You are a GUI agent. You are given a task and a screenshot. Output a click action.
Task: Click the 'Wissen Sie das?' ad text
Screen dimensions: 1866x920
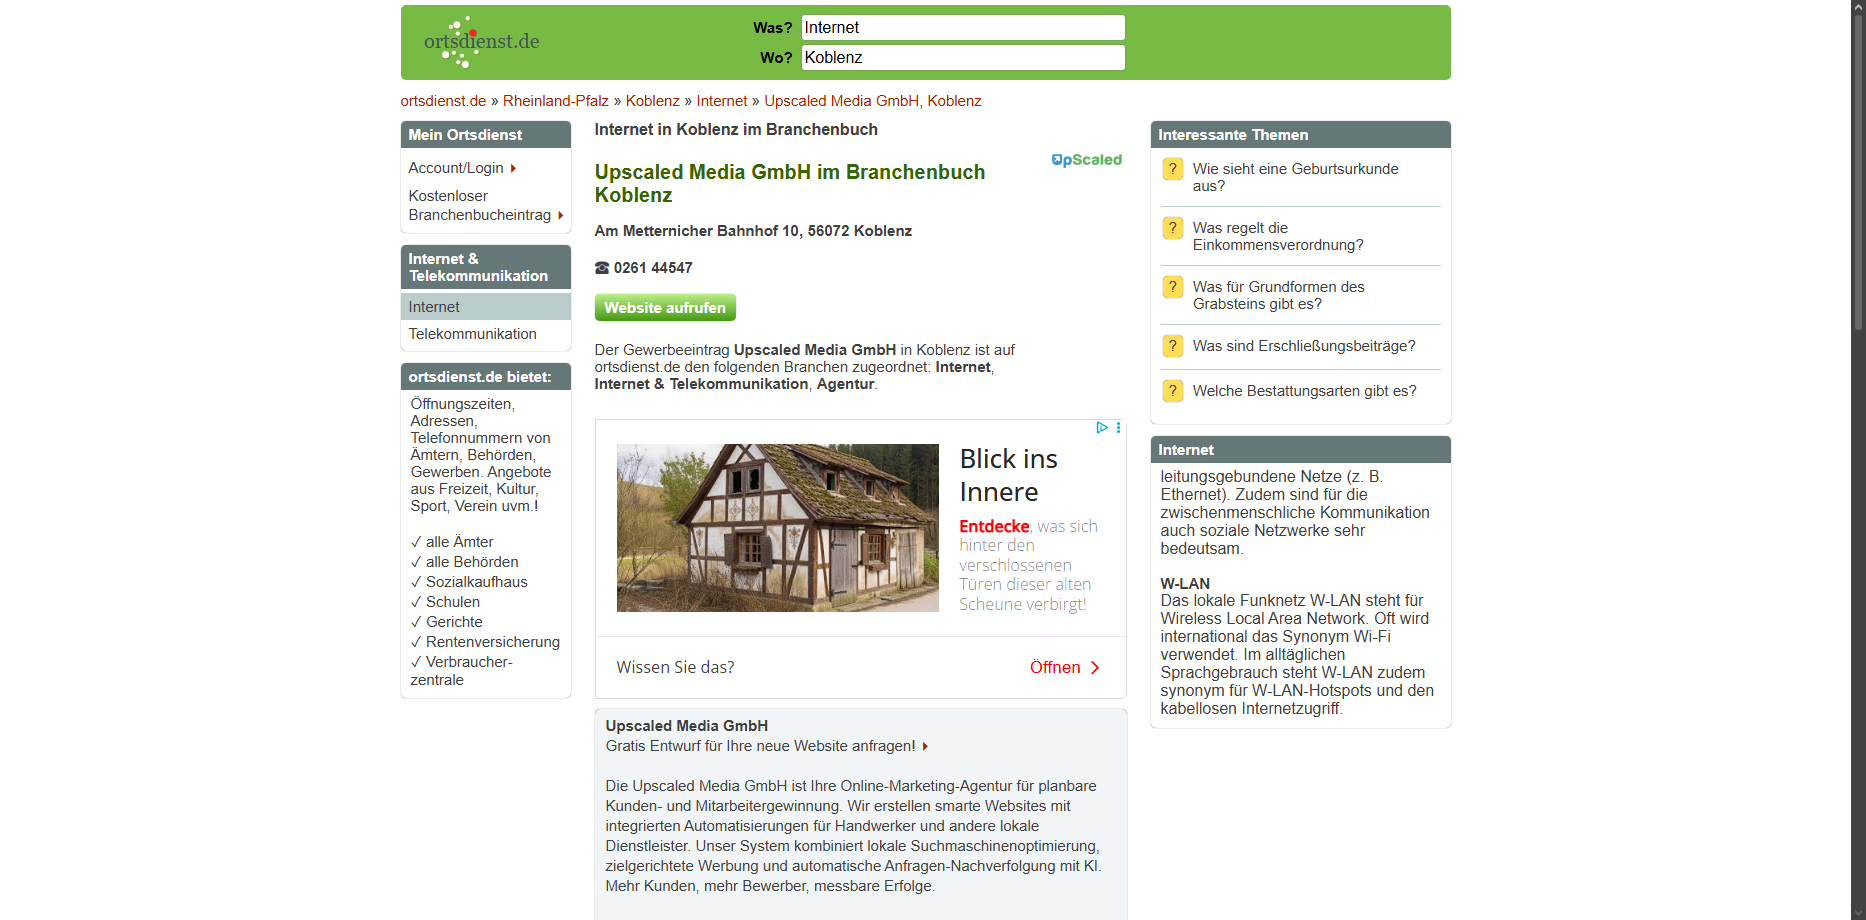675,668
